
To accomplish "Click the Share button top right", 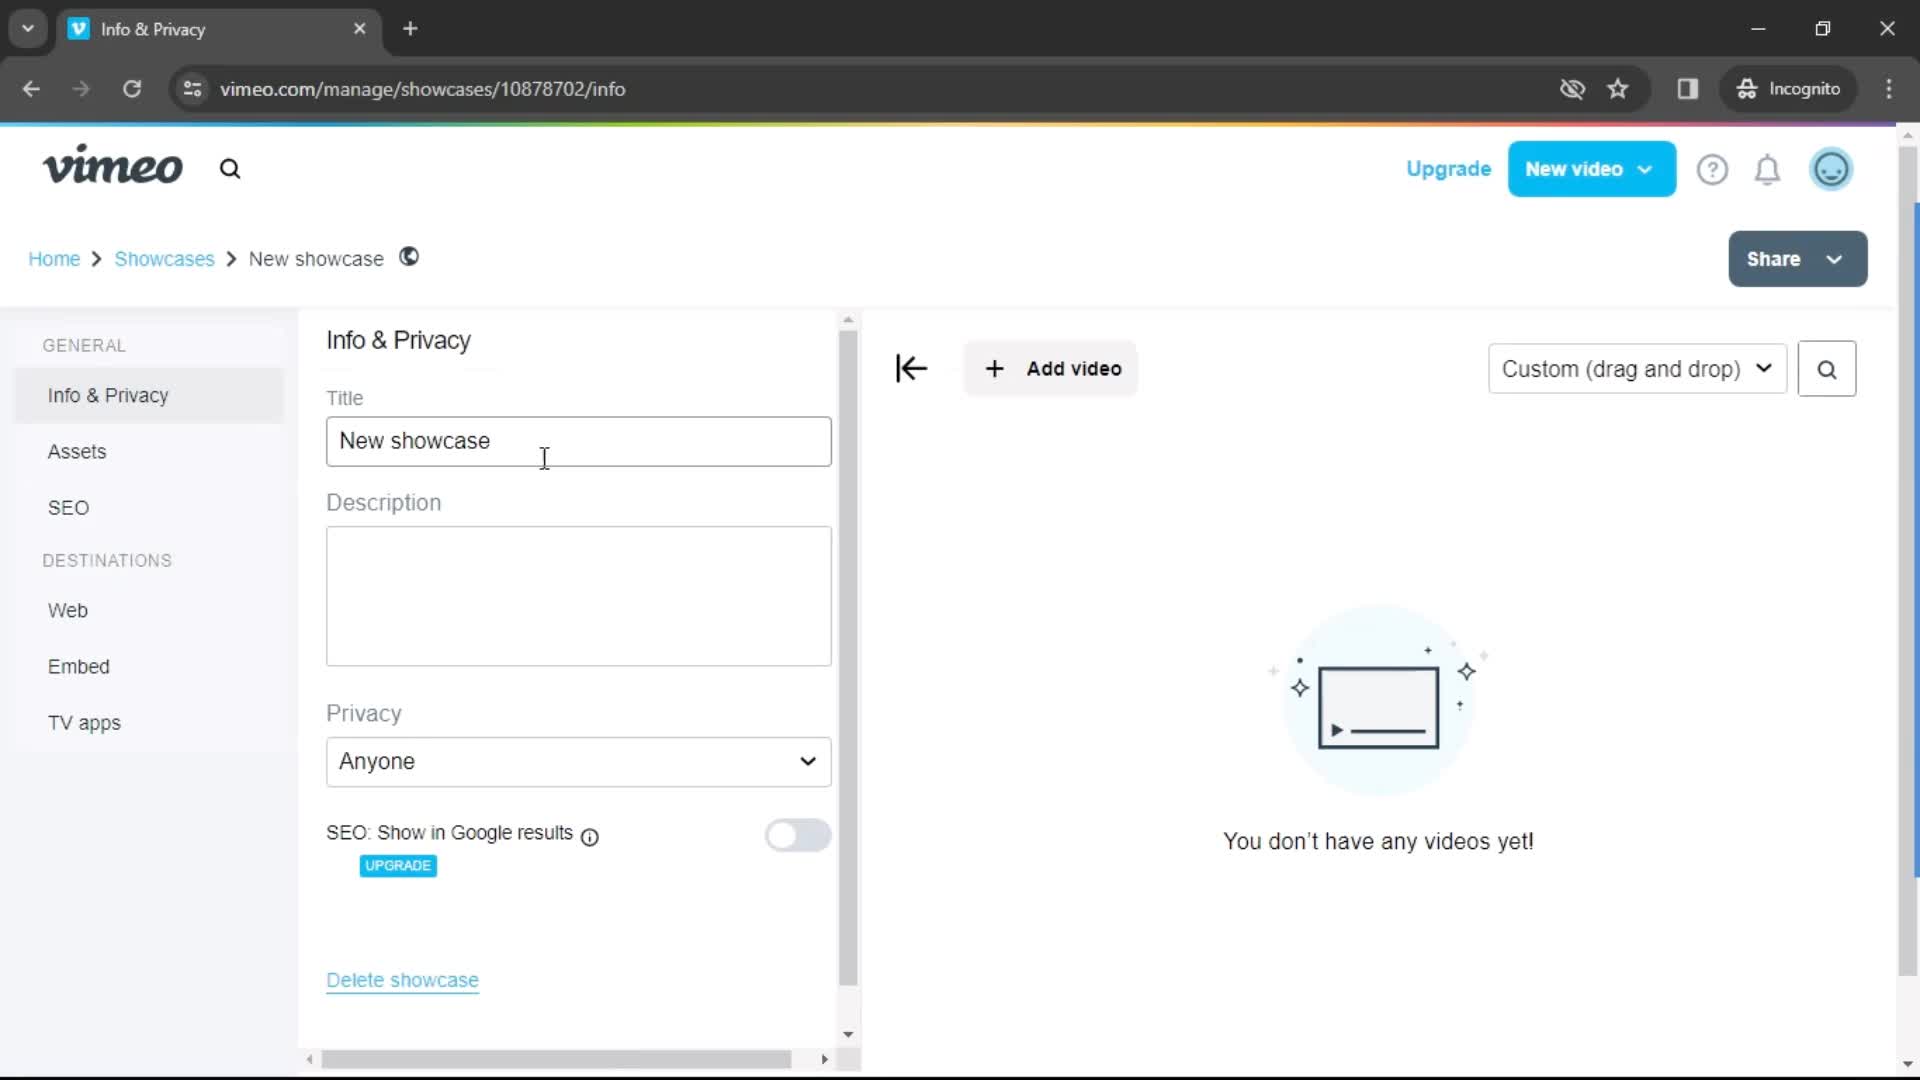I will pyautogui.click(x=1795, y=258).
